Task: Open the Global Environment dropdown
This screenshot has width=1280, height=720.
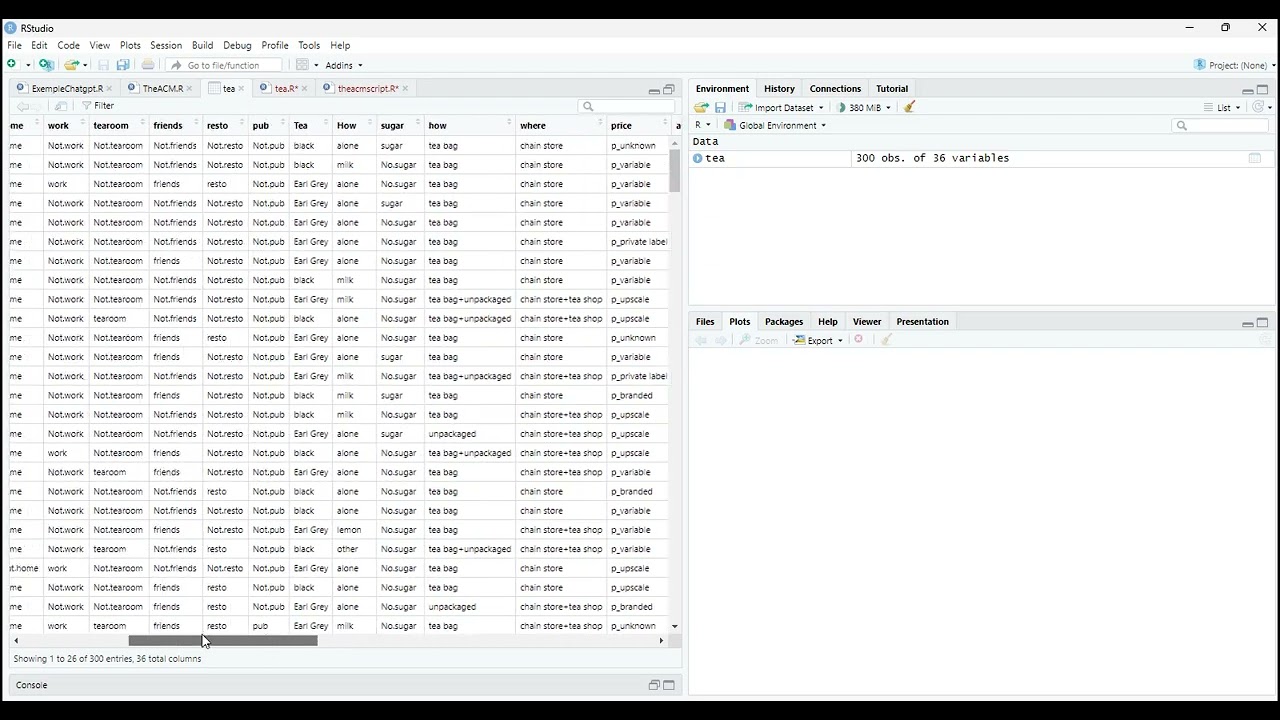Action: (x=775, y=125)
